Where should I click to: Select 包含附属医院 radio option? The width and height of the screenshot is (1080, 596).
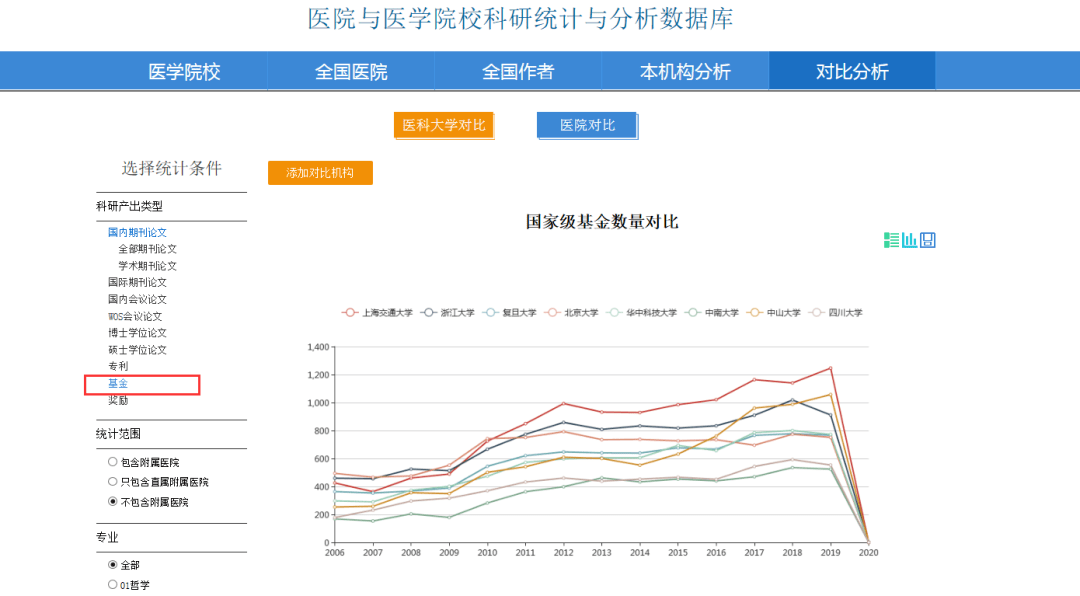coord(111,462)
